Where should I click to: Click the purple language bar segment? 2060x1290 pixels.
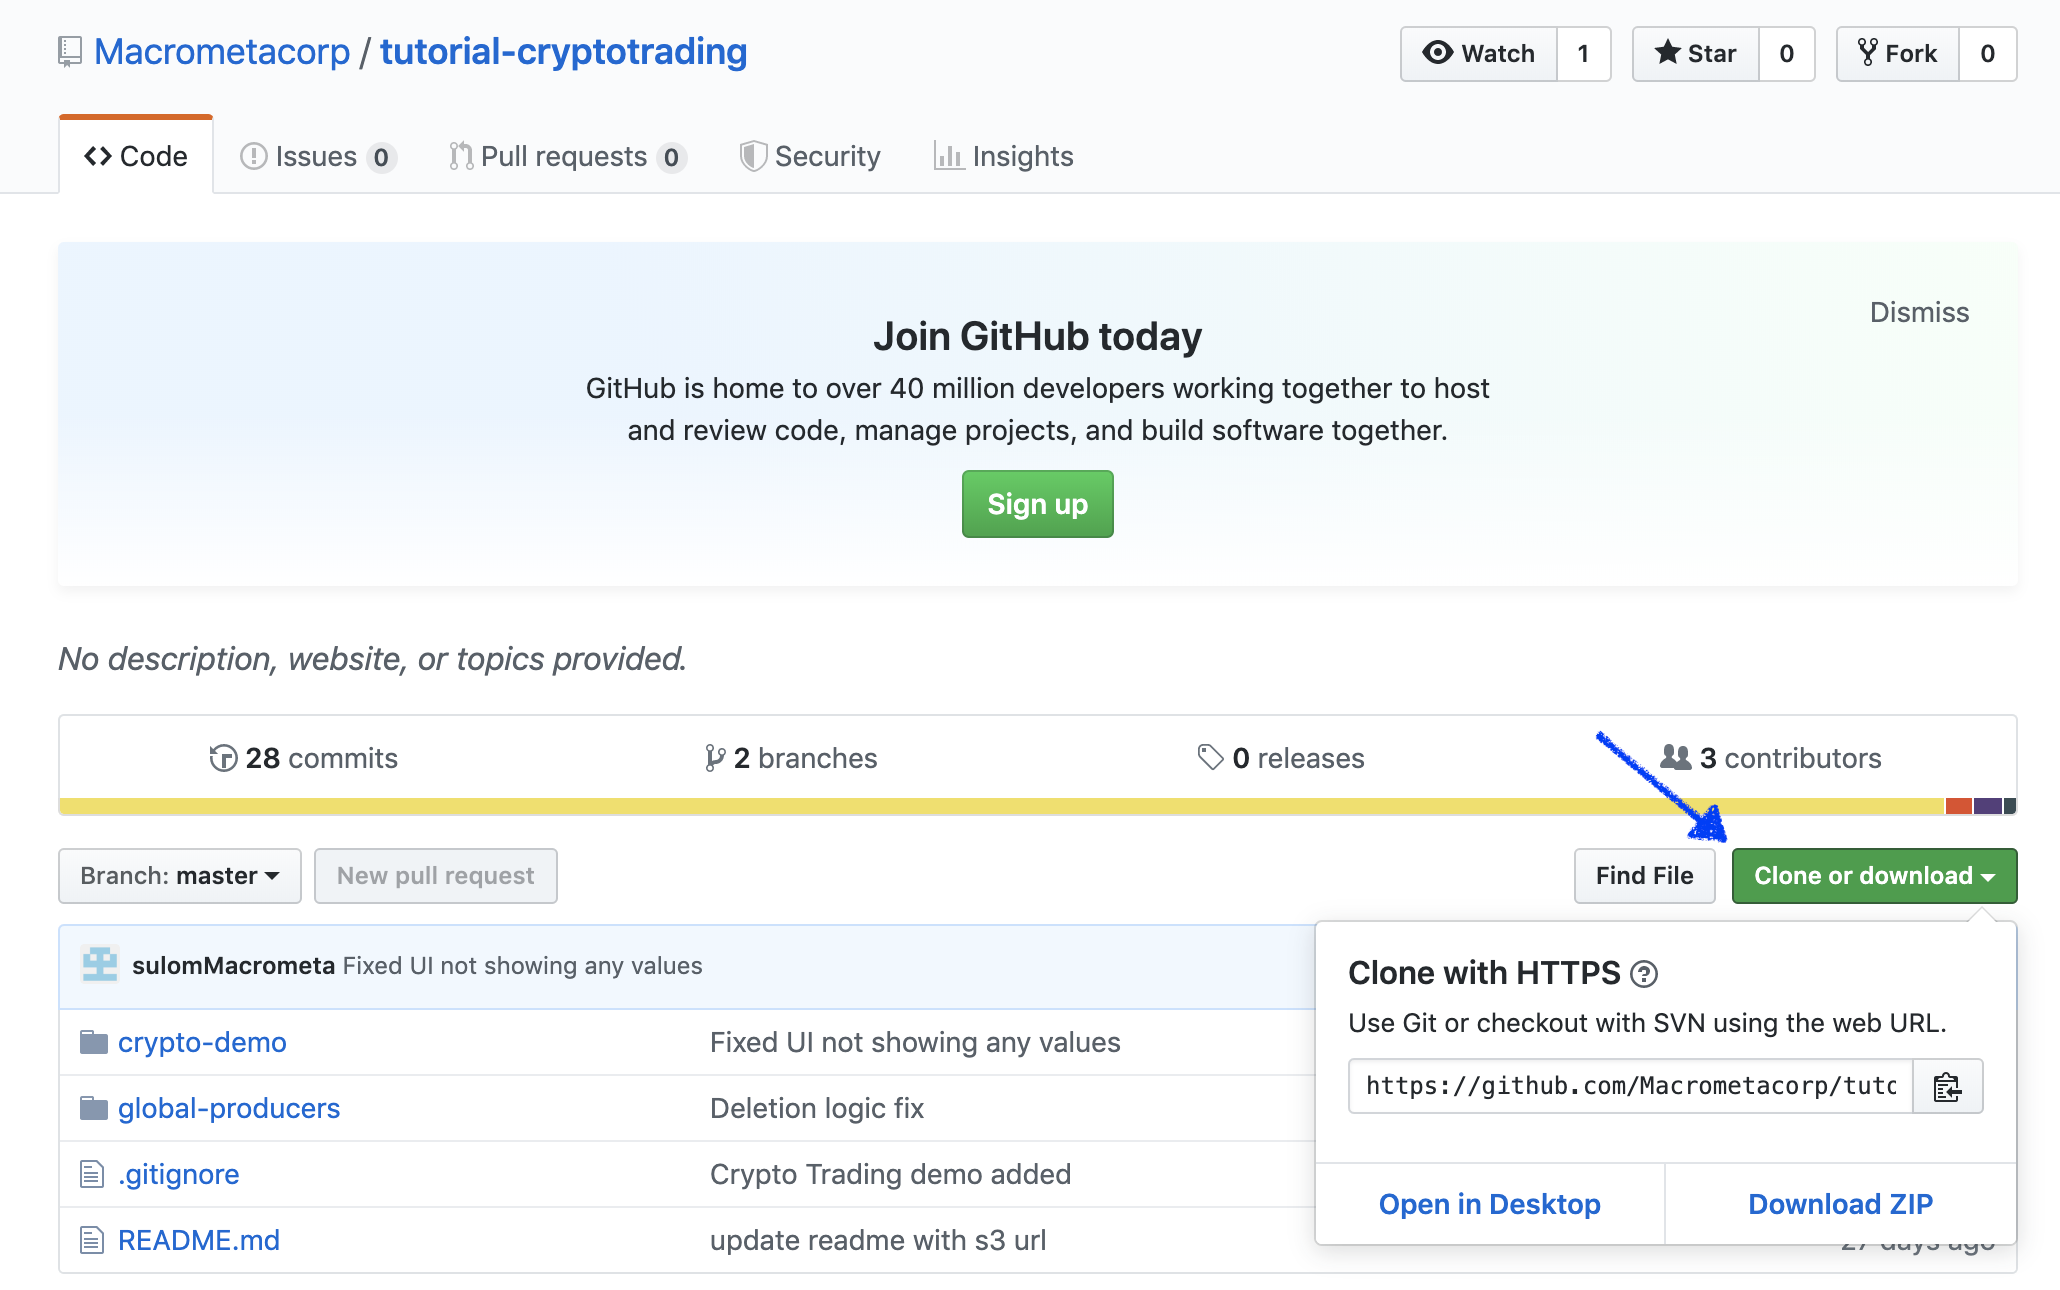(x=1988, y=806)
